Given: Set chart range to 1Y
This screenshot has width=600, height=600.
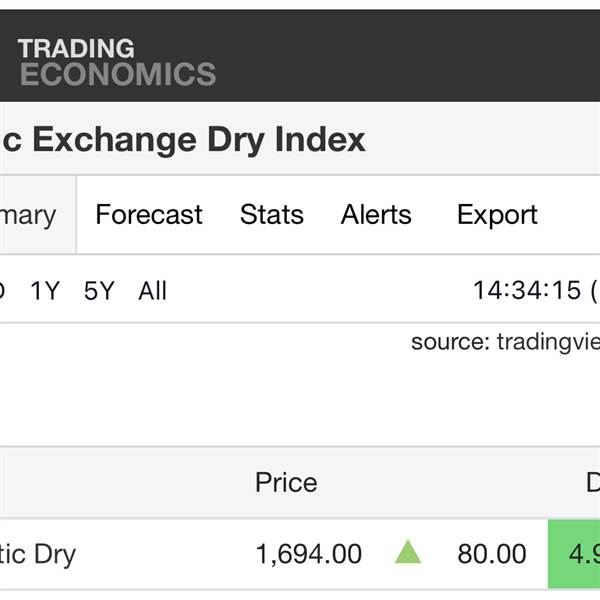Looking at the screenshot, I should (45, 290).
